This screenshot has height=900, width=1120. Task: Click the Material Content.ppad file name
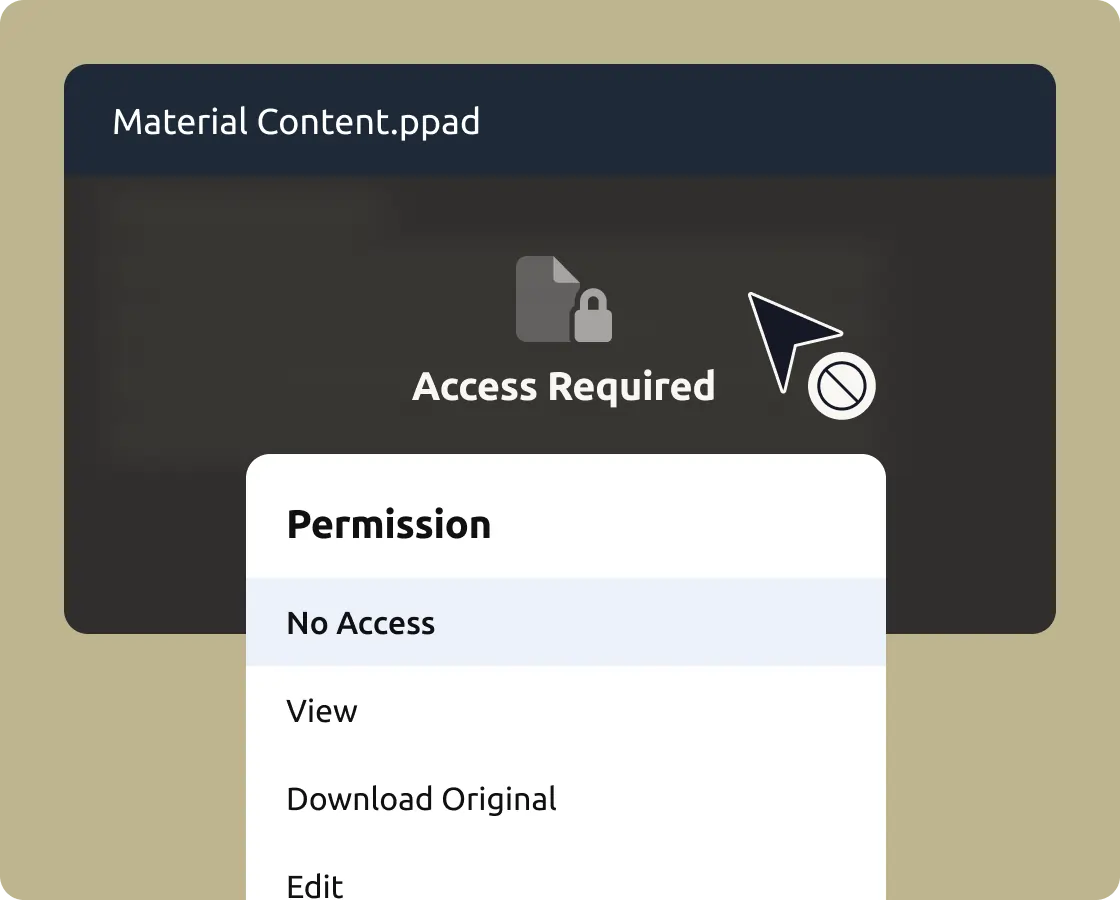pyautogui.click(x=296, y=122)
